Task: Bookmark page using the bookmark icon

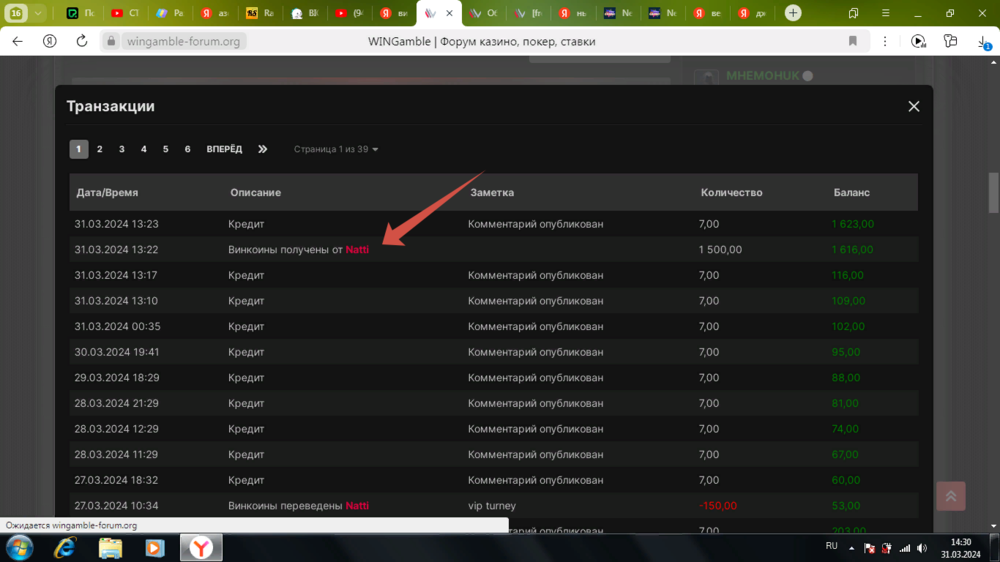Action: click(x=853, y=41)
